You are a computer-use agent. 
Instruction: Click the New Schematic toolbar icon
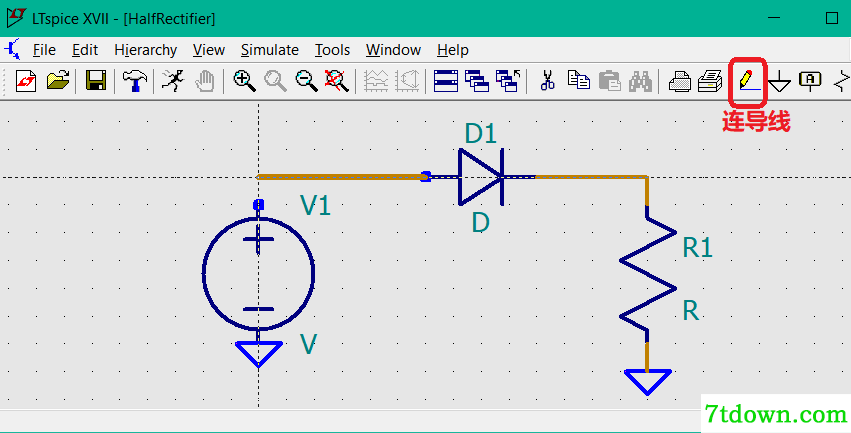[x=26, y=81]
